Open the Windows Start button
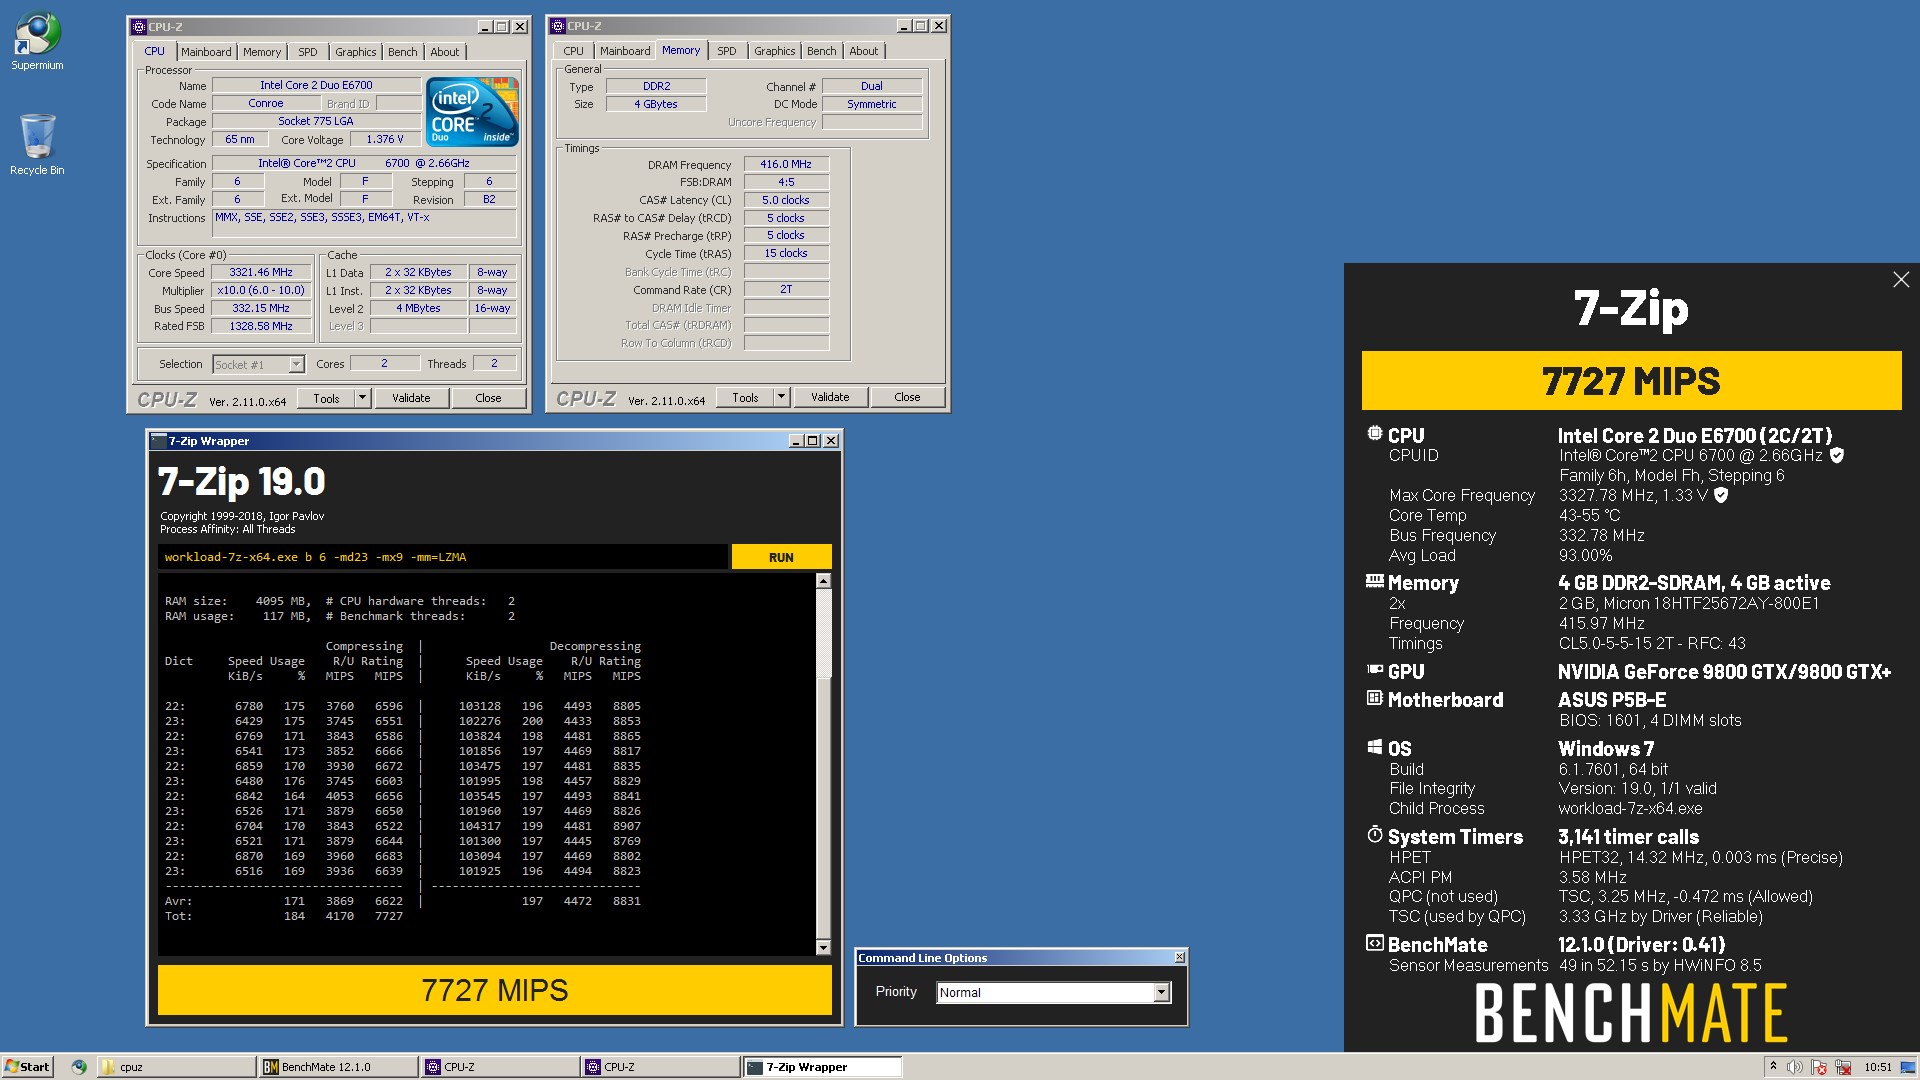This screenshot has height=1080, width=1920. click(x=27, y=1067)
